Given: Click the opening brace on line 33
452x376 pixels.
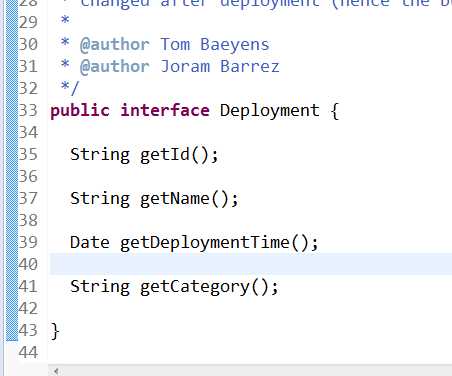Looking at the screenshot, I should click(x=335, y=111).
